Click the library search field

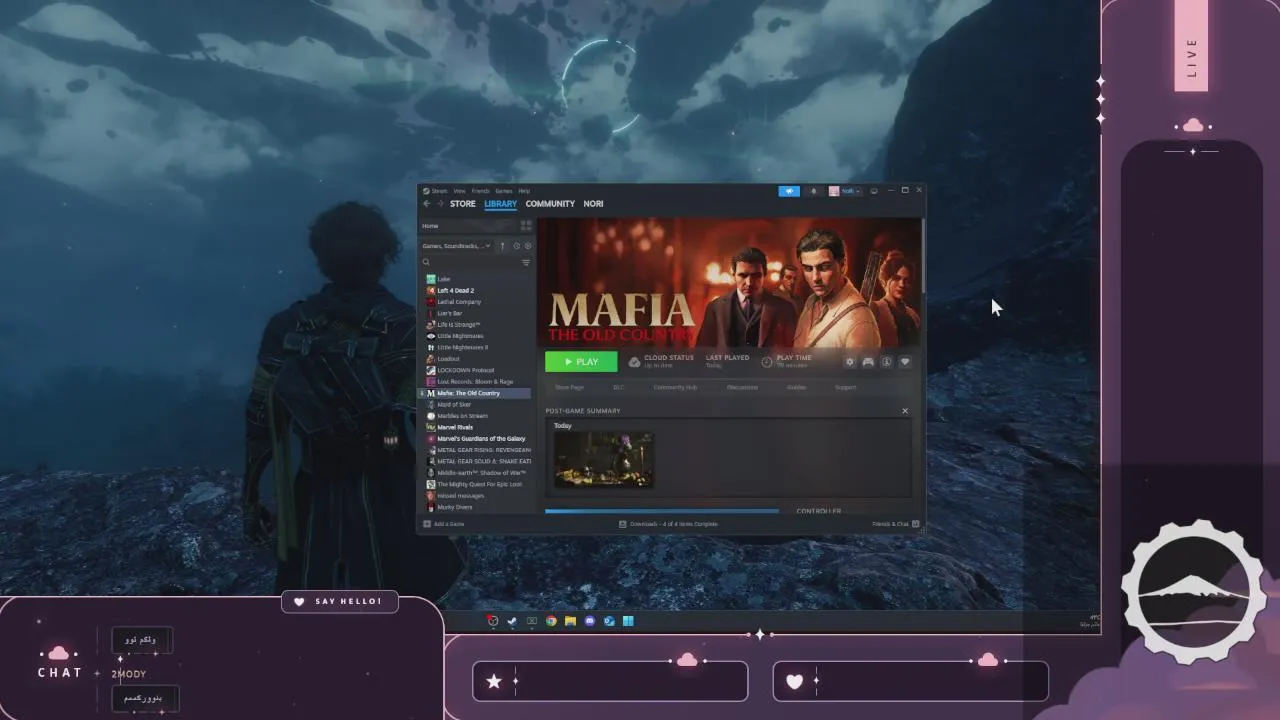click(468, 262)
